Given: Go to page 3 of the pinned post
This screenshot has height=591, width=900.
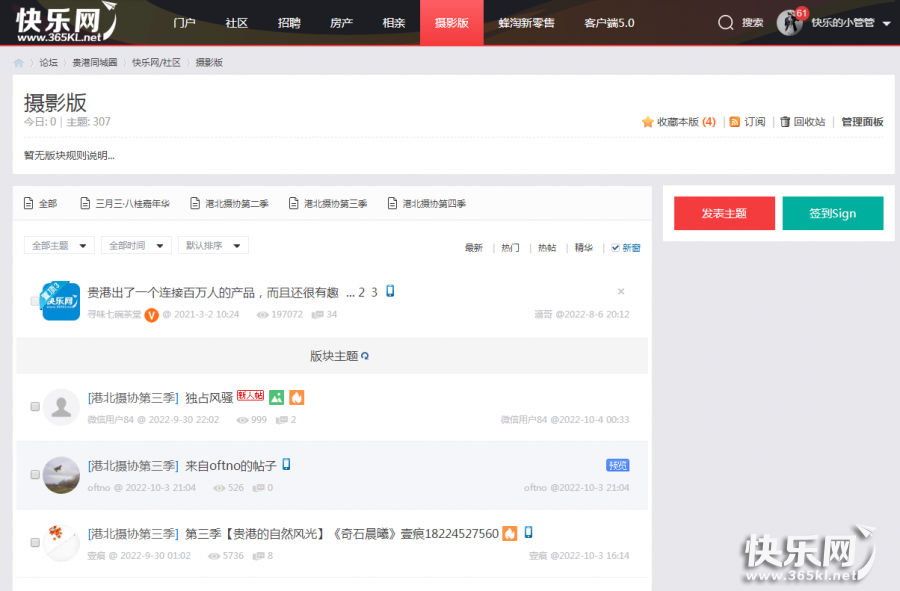Looking at the screenshot, I should (374, 293).
